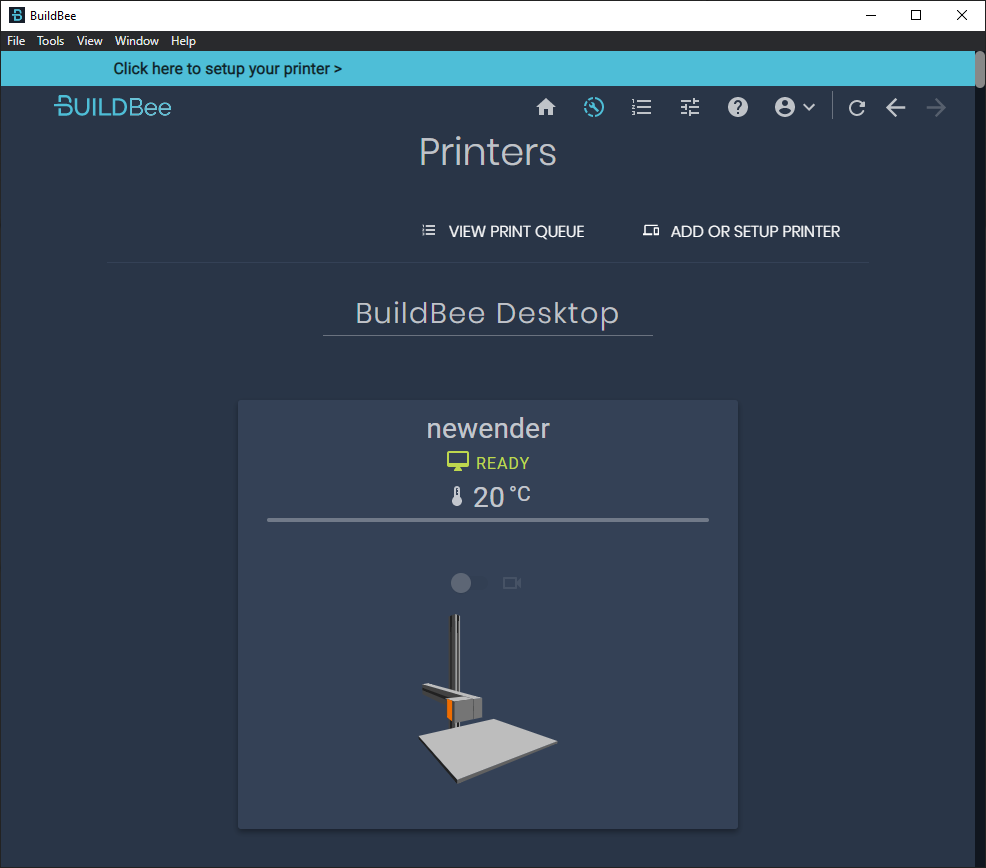This screenshot has height=868, width=986.
Task: Minimize the BuildBee window
Action: pyautogui.click(x=871, y=15)
